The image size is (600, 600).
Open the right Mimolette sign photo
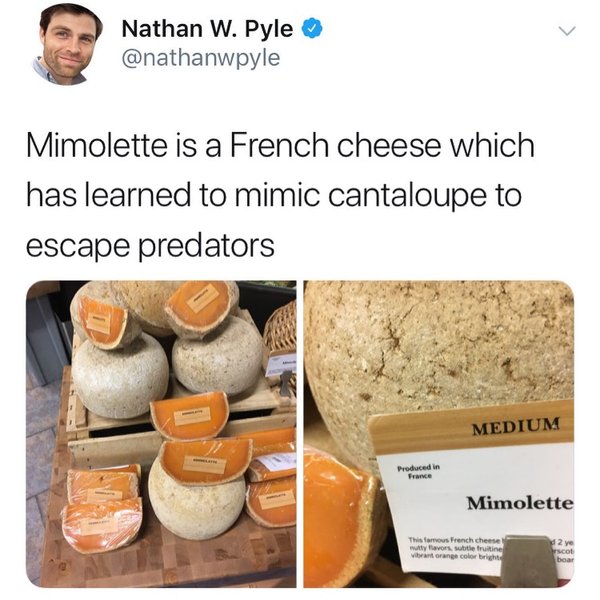tap(439, 434)
